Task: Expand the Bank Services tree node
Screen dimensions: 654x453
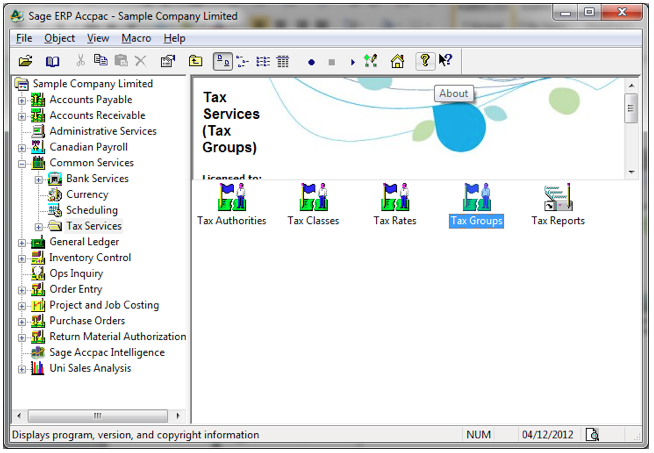Action: (38, 180)
